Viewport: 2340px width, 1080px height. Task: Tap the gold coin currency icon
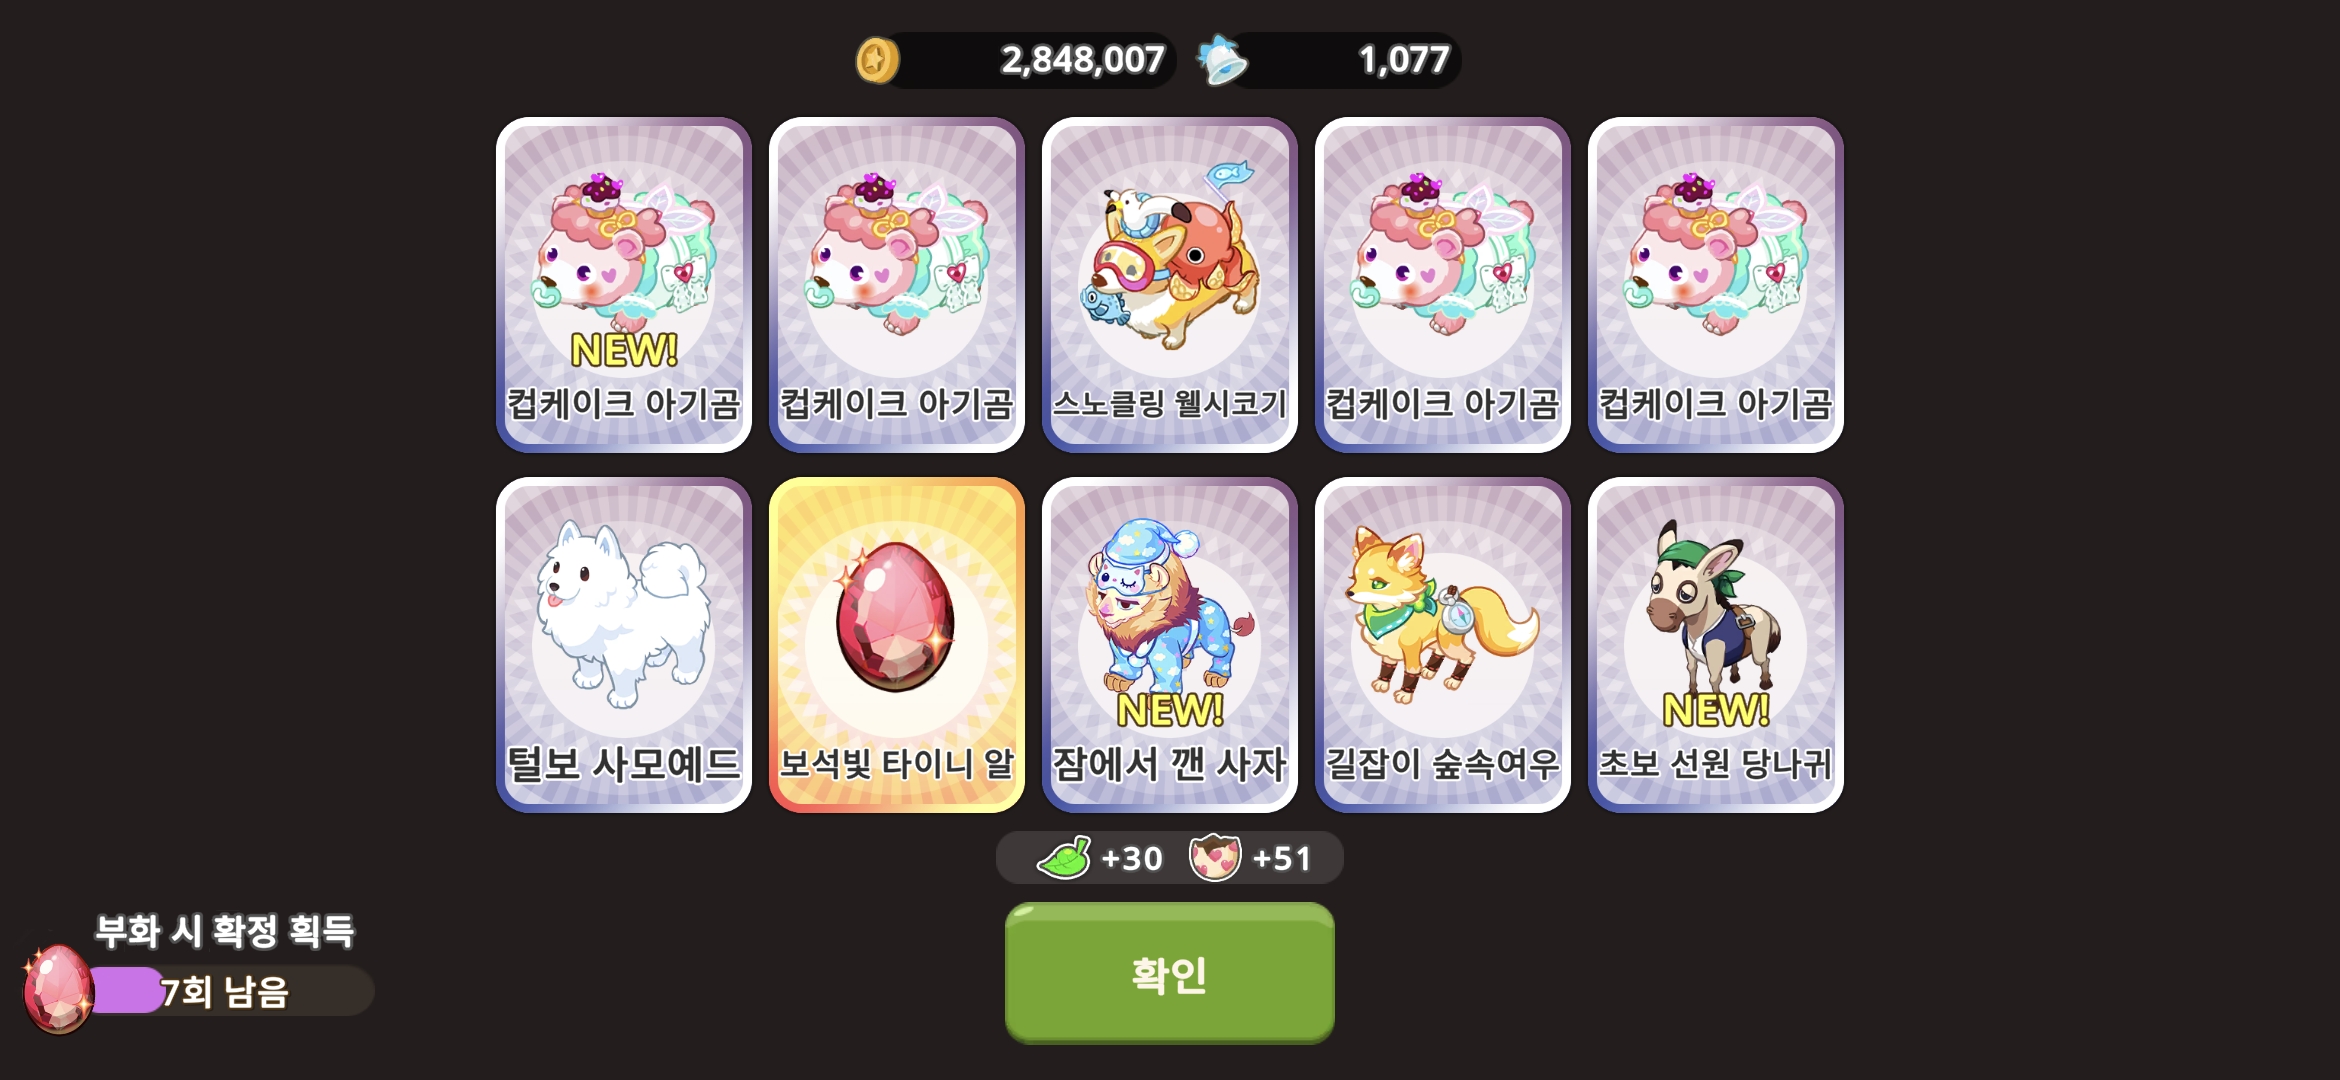pyautogui.click(x=877, y=60)
